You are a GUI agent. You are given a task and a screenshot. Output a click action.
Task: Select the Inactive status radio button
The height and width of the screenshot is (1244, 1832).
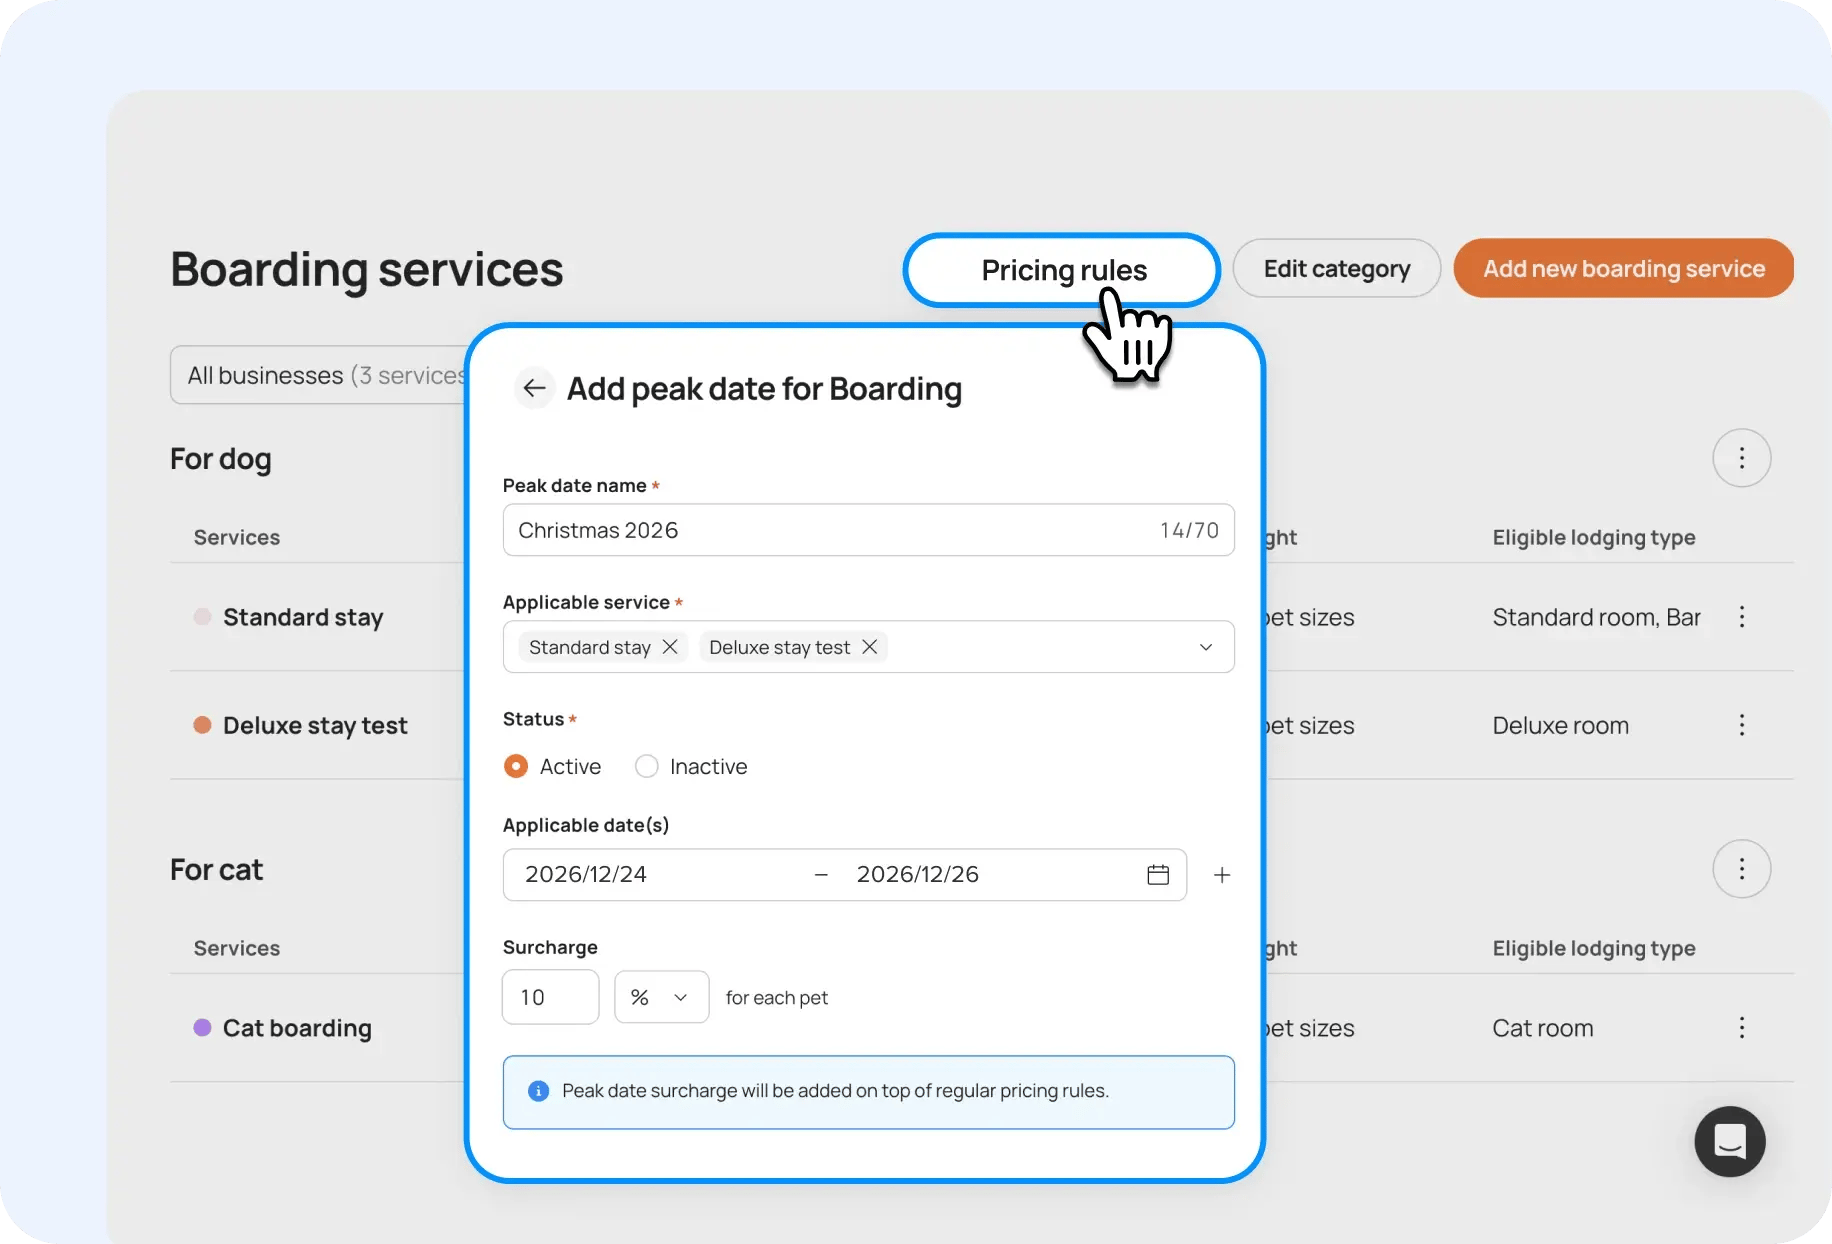pyautogui.click(x=647, y=766)
